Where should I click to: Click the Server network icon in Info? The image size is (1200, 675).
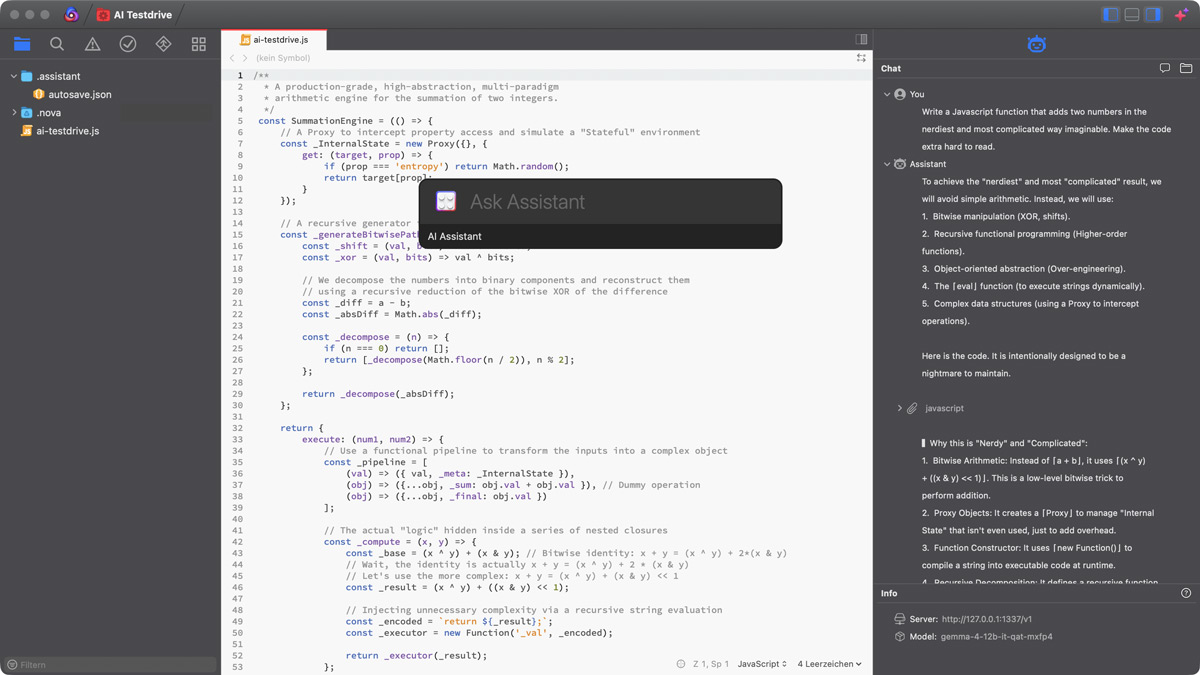(900, 619)
